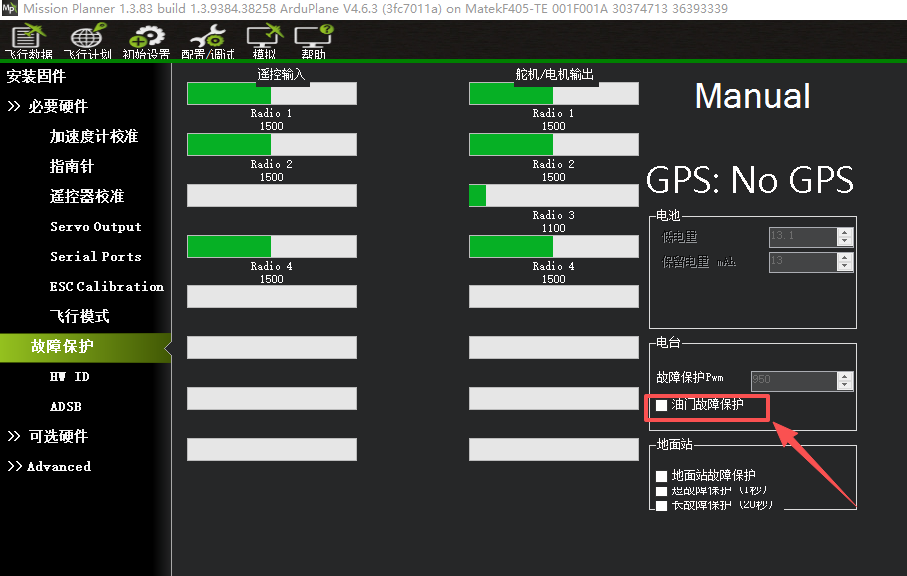Open the ESC Calibration page
The image size is (907, 576).
pos(106,287)
